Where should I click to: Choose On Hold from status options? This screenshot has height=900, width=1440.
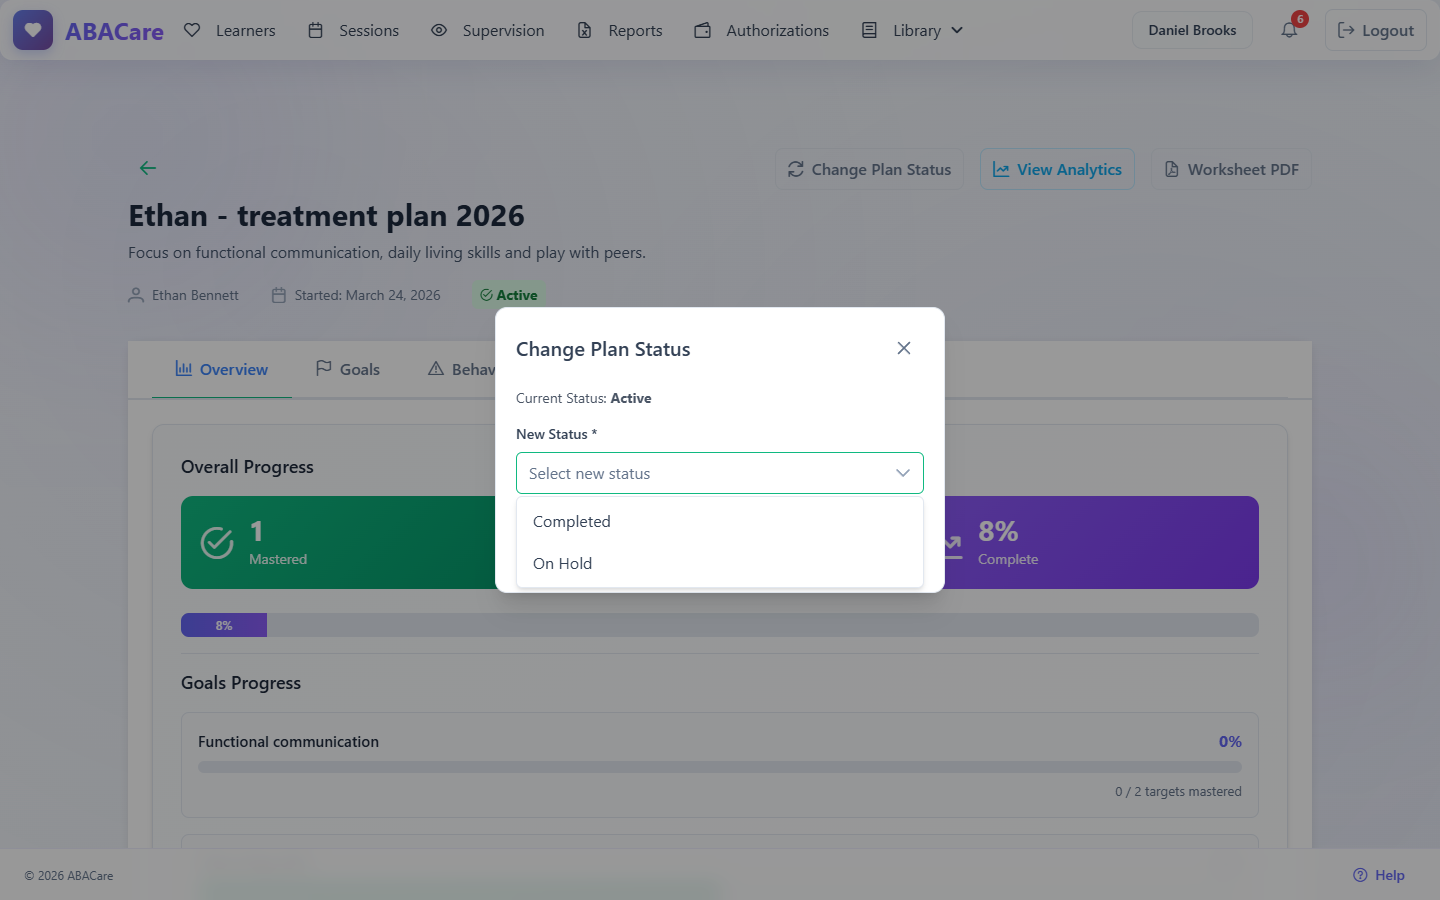click(720, 564)
